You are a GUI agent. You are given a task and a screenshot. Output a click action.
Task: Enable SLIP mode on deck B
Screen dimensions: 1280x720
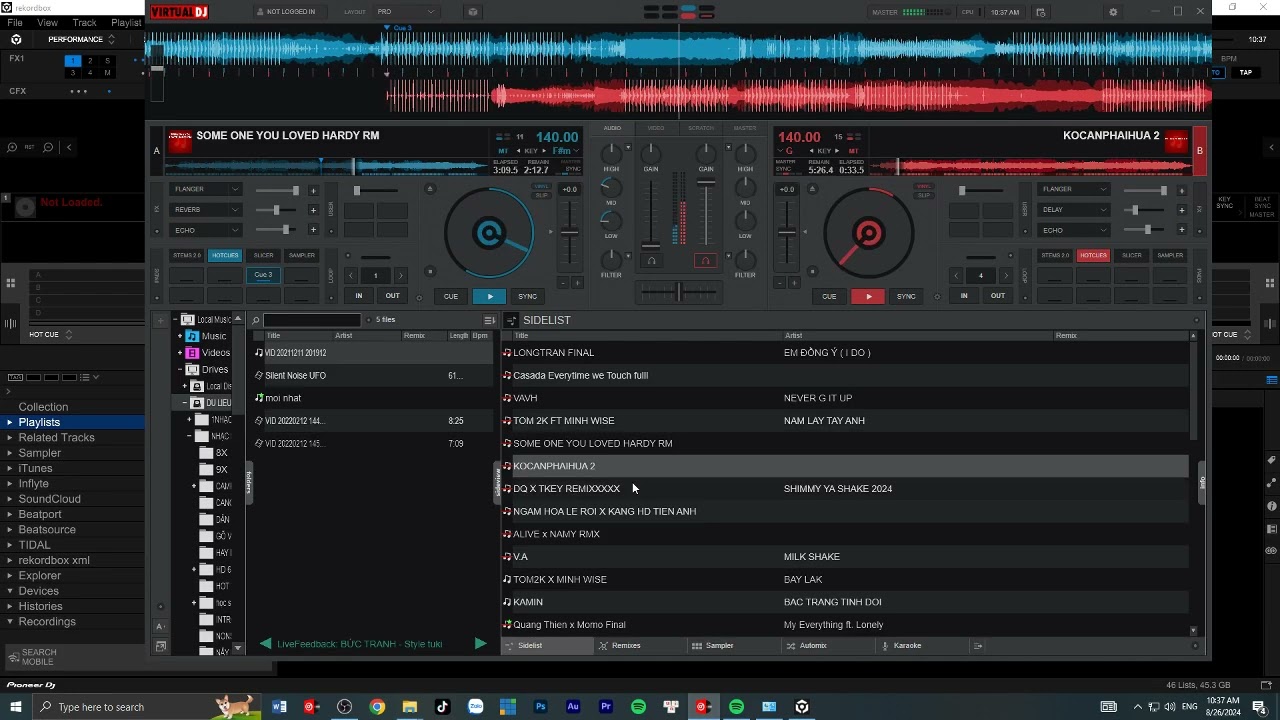(x=924, y=195)
